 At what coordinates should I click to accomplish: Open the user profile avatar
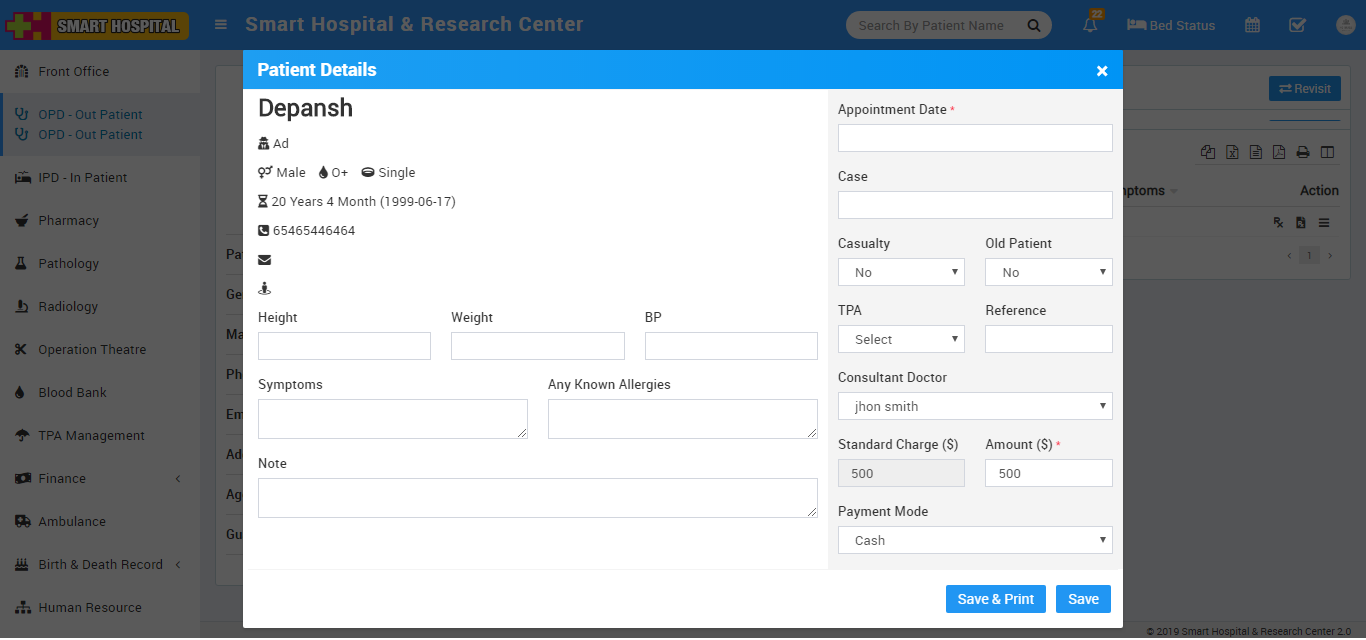coord(1343,26)
